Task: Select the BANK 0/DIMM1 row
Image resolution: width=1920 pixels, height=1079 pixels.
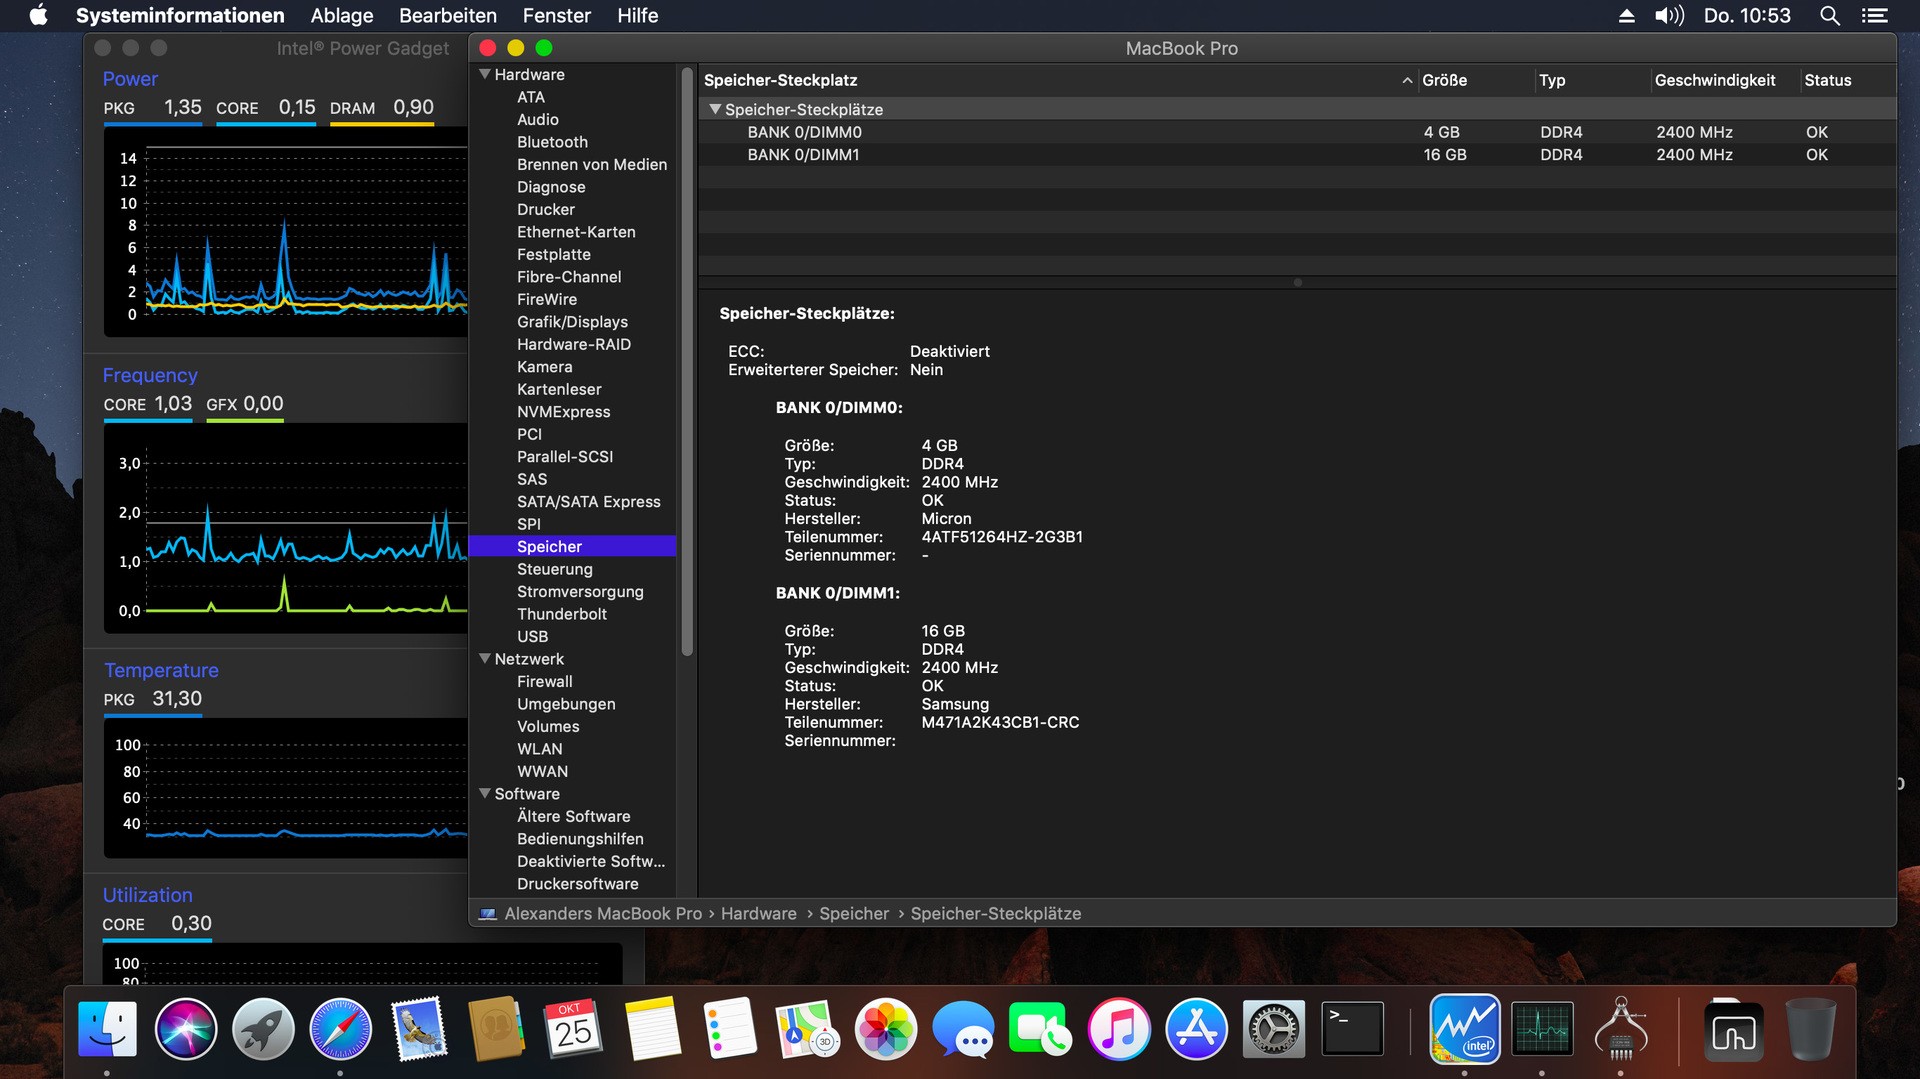Action: pos(803,155)
